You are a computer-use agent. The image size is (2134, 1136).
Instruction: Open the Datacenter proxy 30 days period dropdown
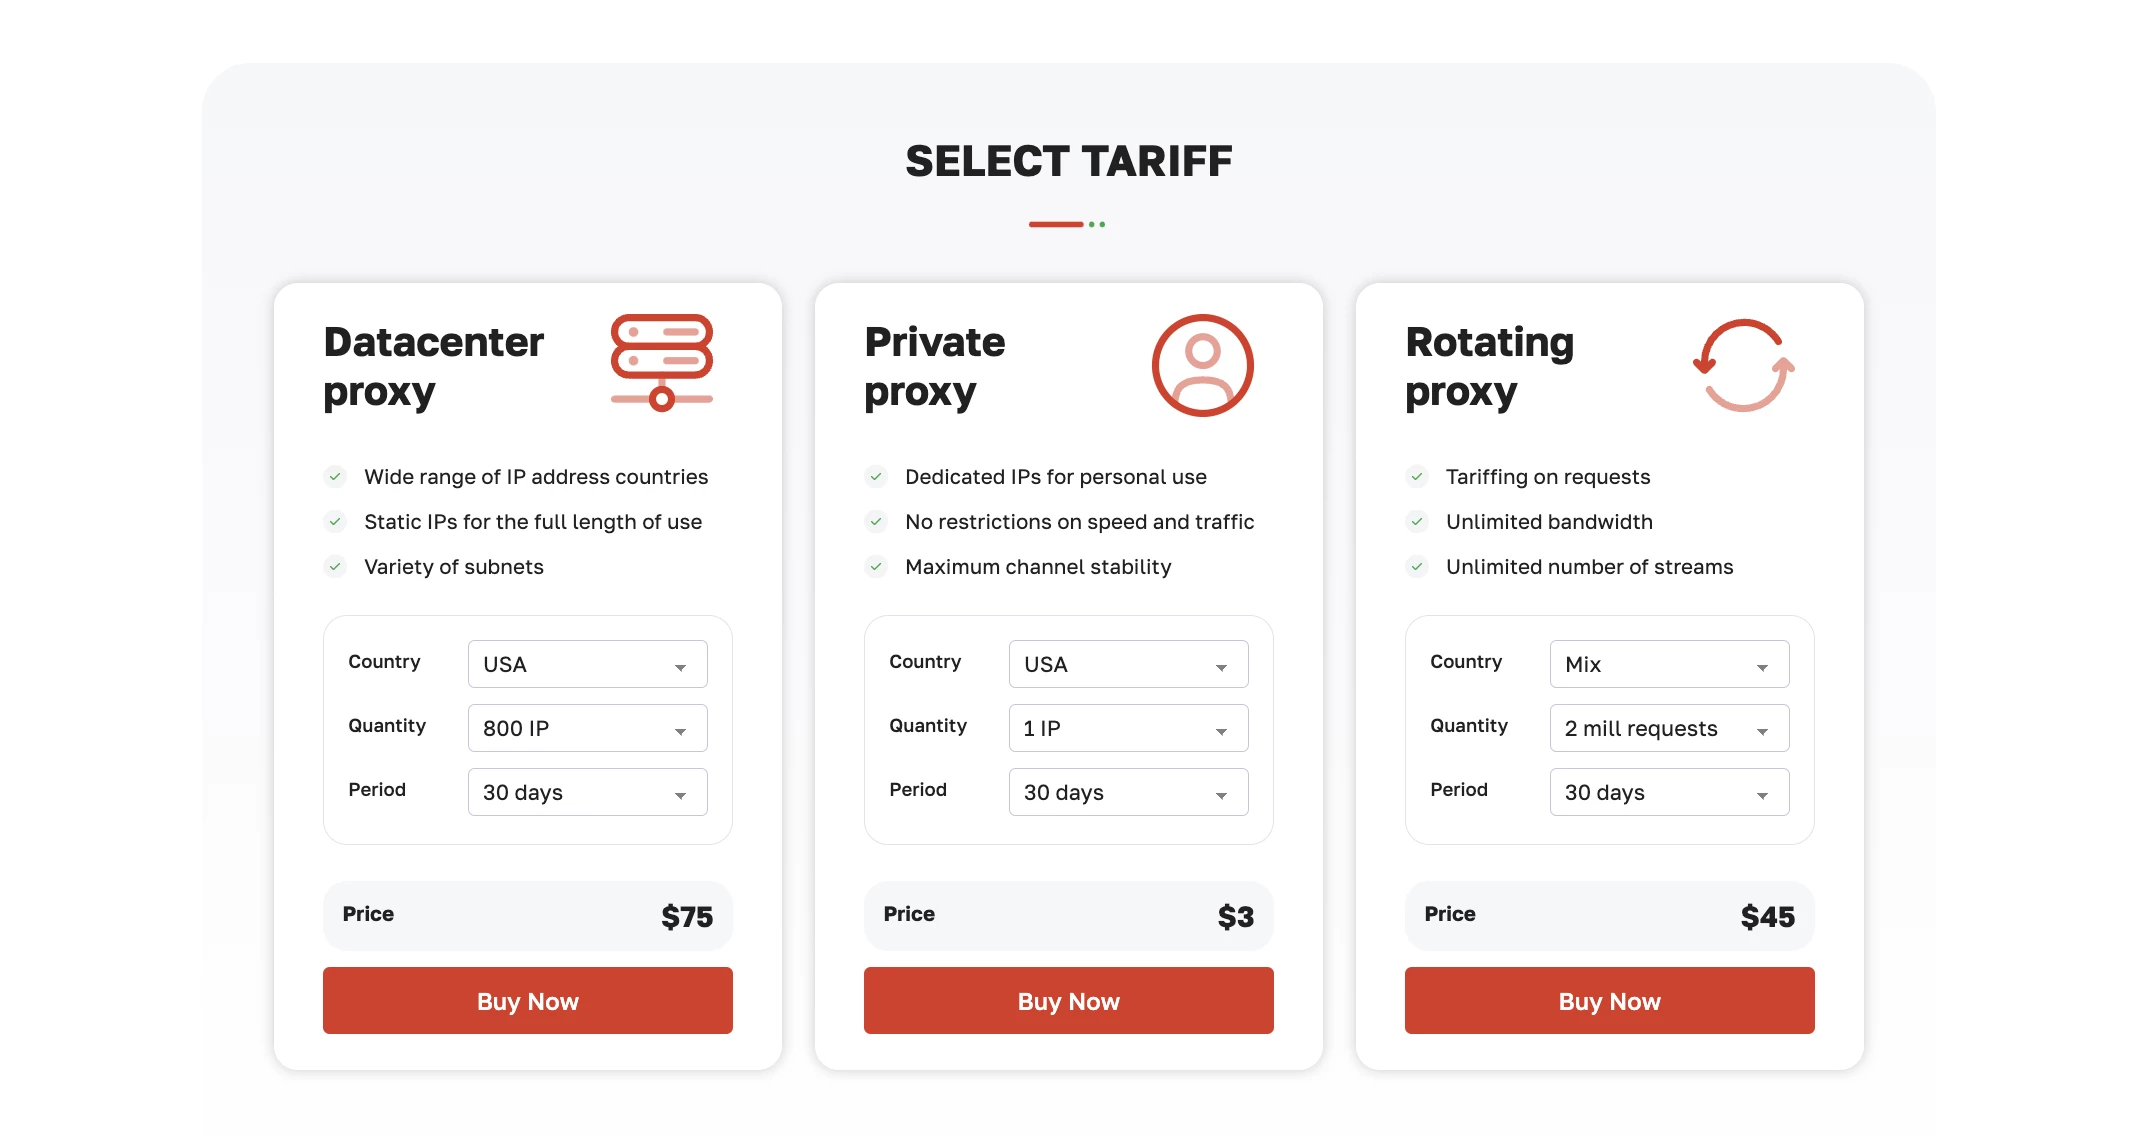pyautogui.click(x=587, y=792)
